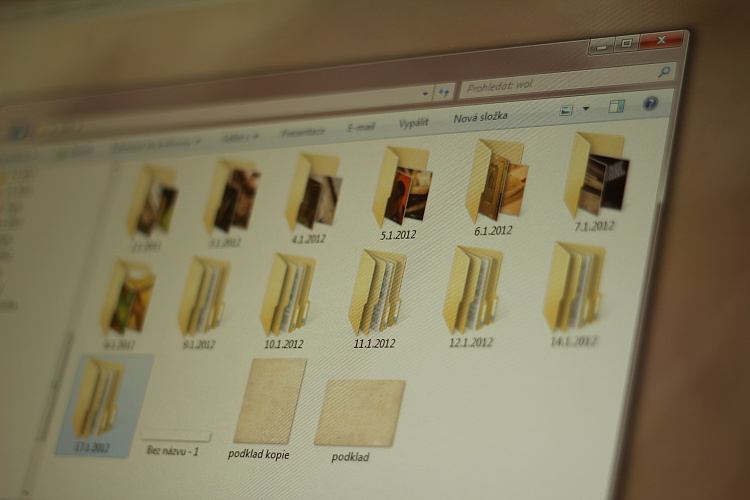The height and width of the screenshot is (500, 750).
Task: Toggle the preview pane icon
Action: (617, 106)
